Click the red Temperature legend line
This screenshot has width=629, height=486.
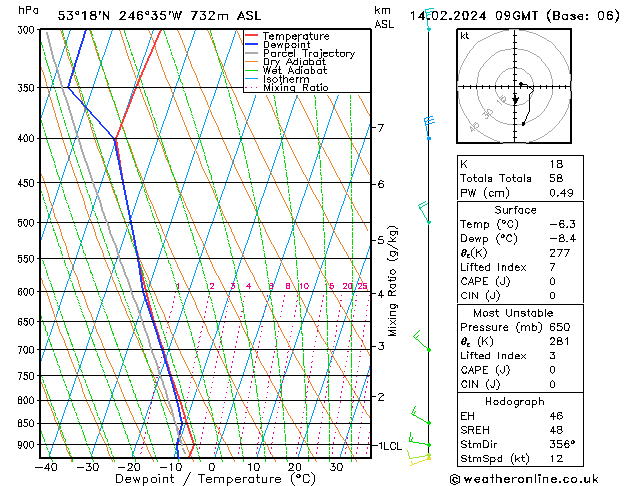pos(251,36)
